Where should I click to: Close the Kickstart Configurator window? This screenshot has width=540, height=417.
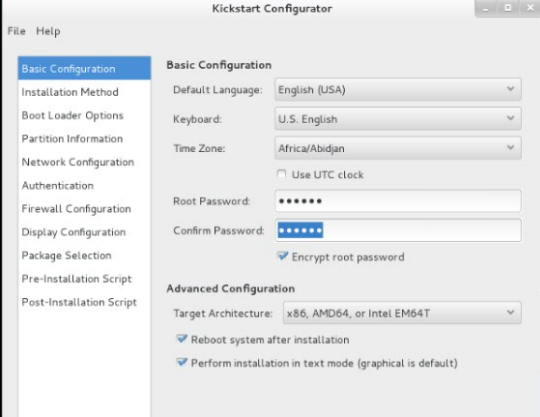tap(530, 8)
